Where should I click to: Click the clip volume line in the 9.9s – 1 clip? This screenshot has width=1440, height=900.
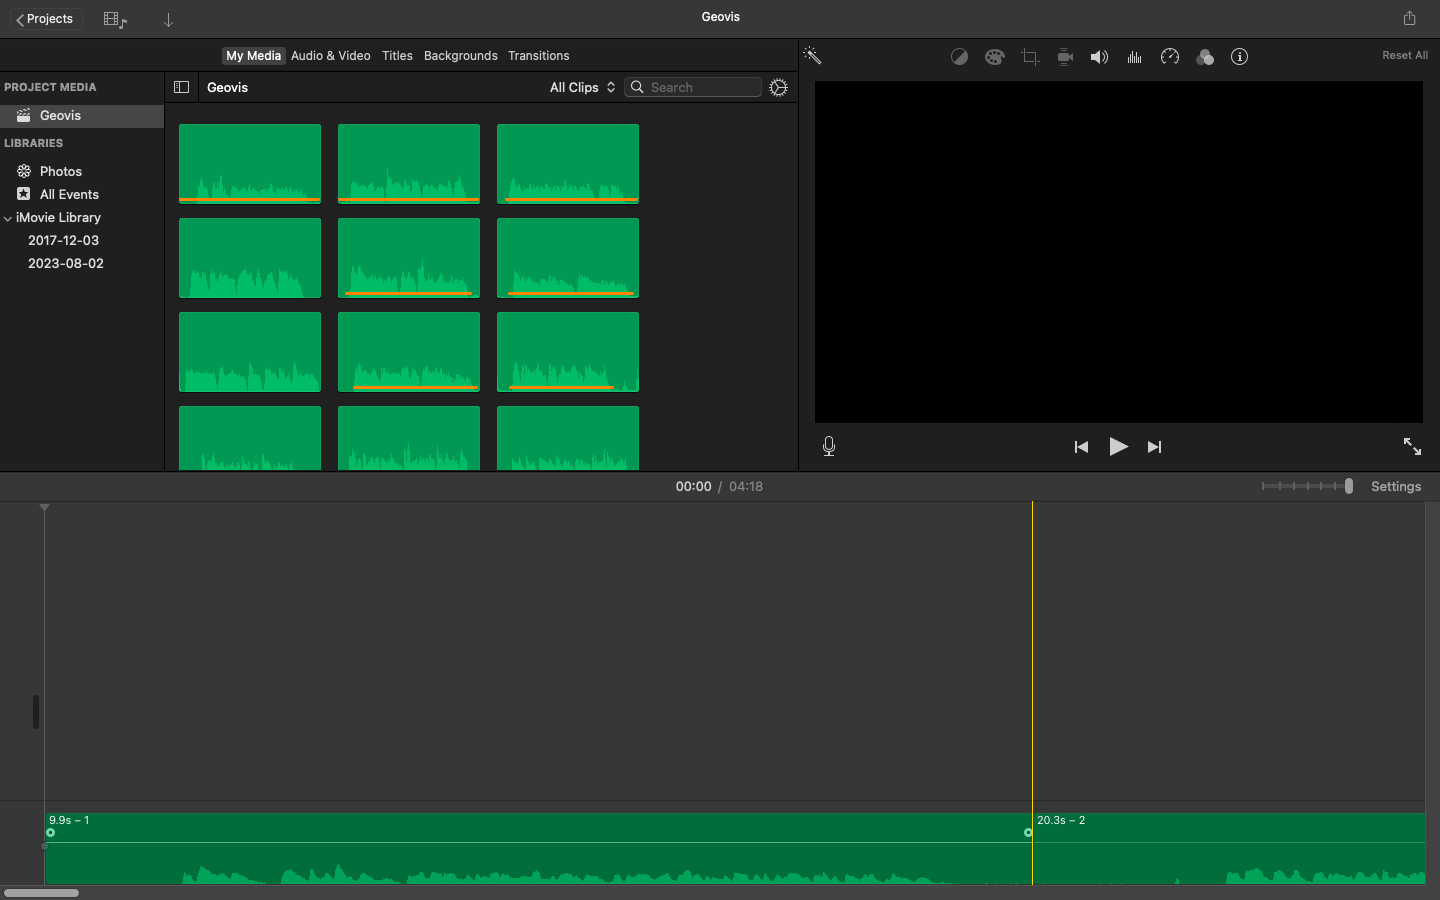click(538, 843)
